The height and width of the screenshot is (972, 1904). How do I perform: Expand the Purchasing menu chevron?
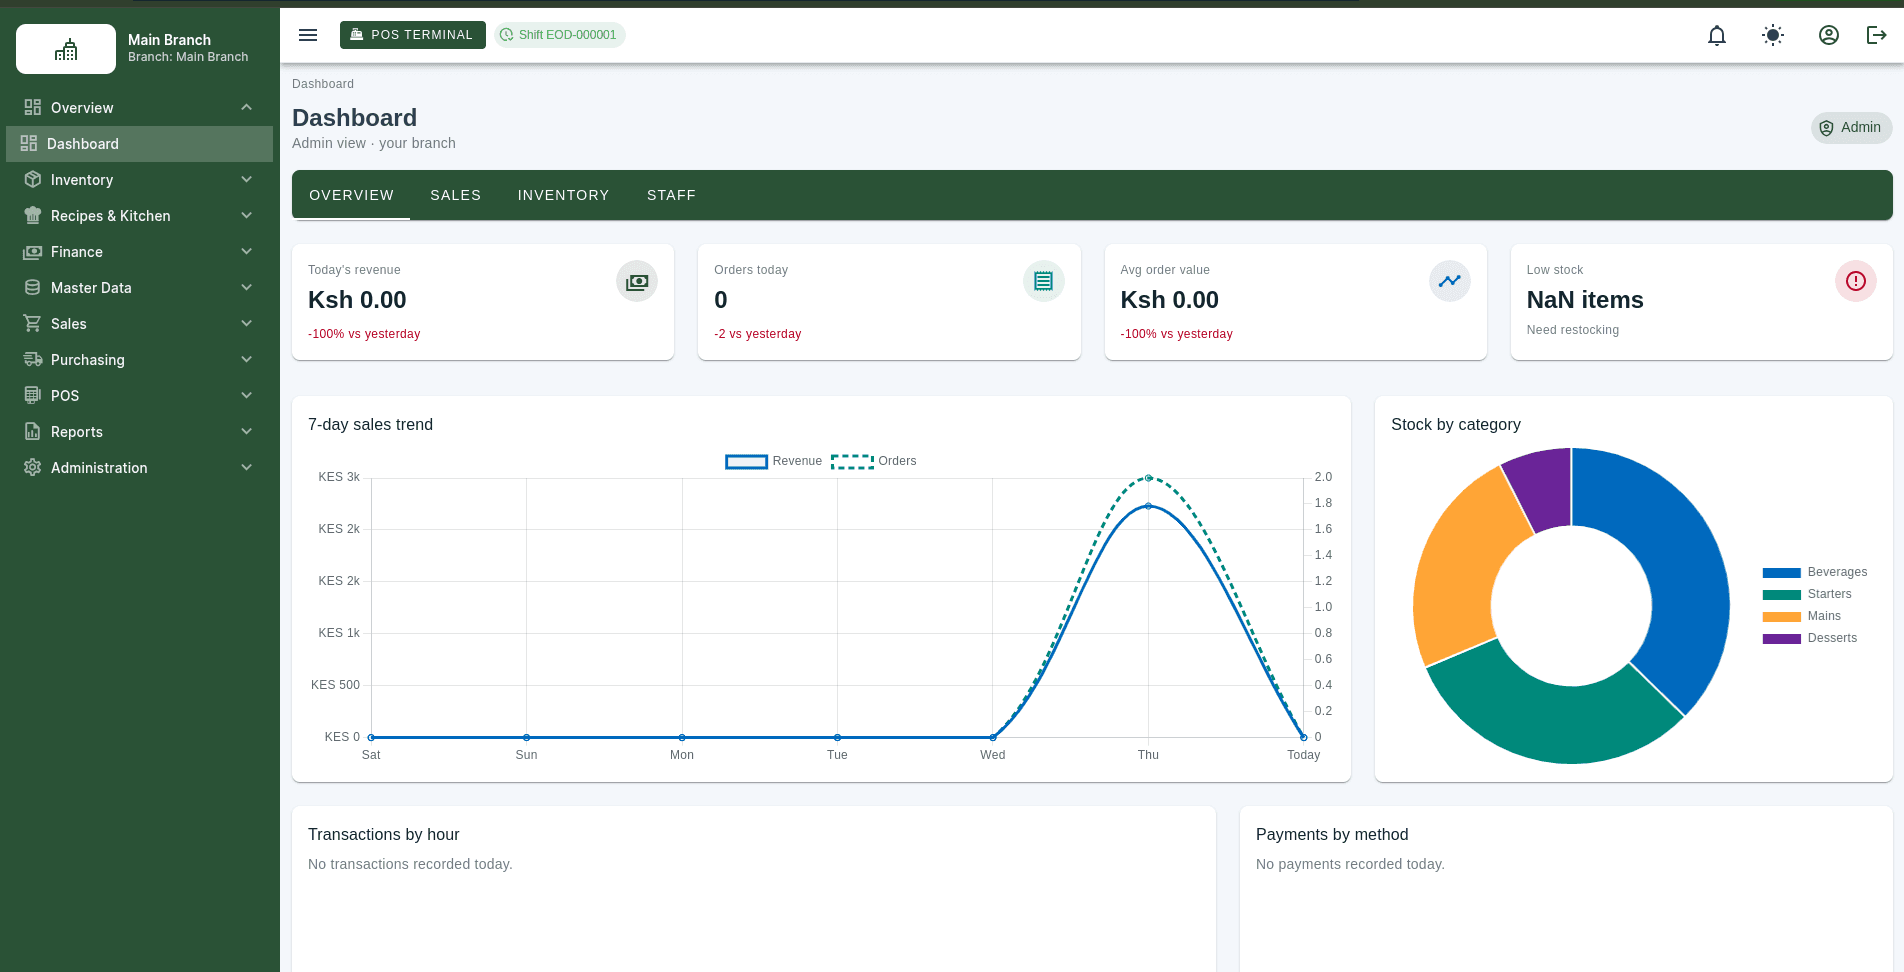[246, 359]
